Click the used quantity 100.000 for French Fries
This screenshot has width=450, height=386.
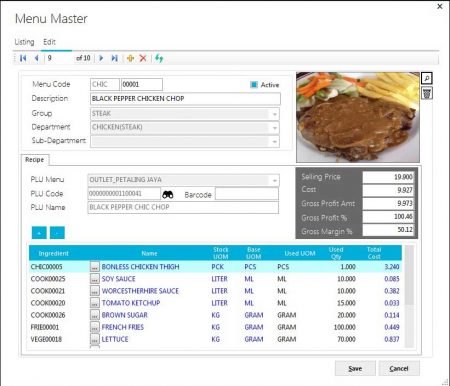[x=345, y=327]
